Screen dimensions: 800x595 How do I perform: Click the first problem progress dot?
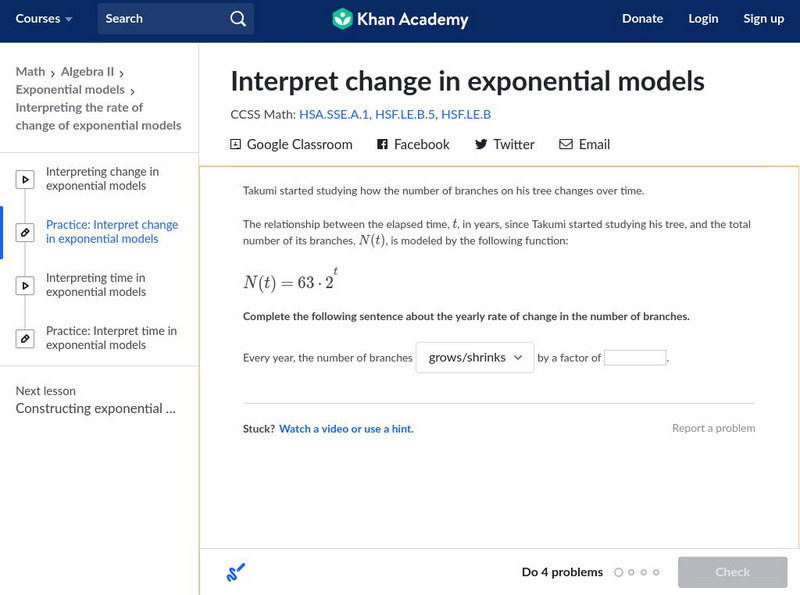pos(619,573)
